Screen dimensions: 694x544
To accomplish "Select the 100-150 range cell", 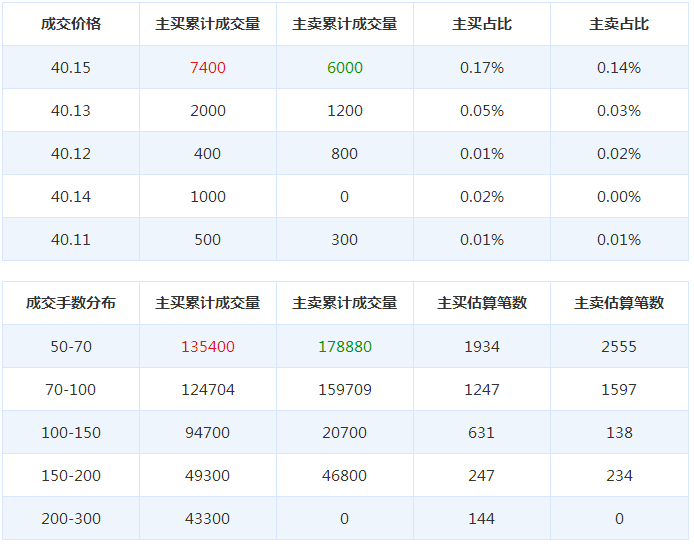I will [x=71, y=432].
